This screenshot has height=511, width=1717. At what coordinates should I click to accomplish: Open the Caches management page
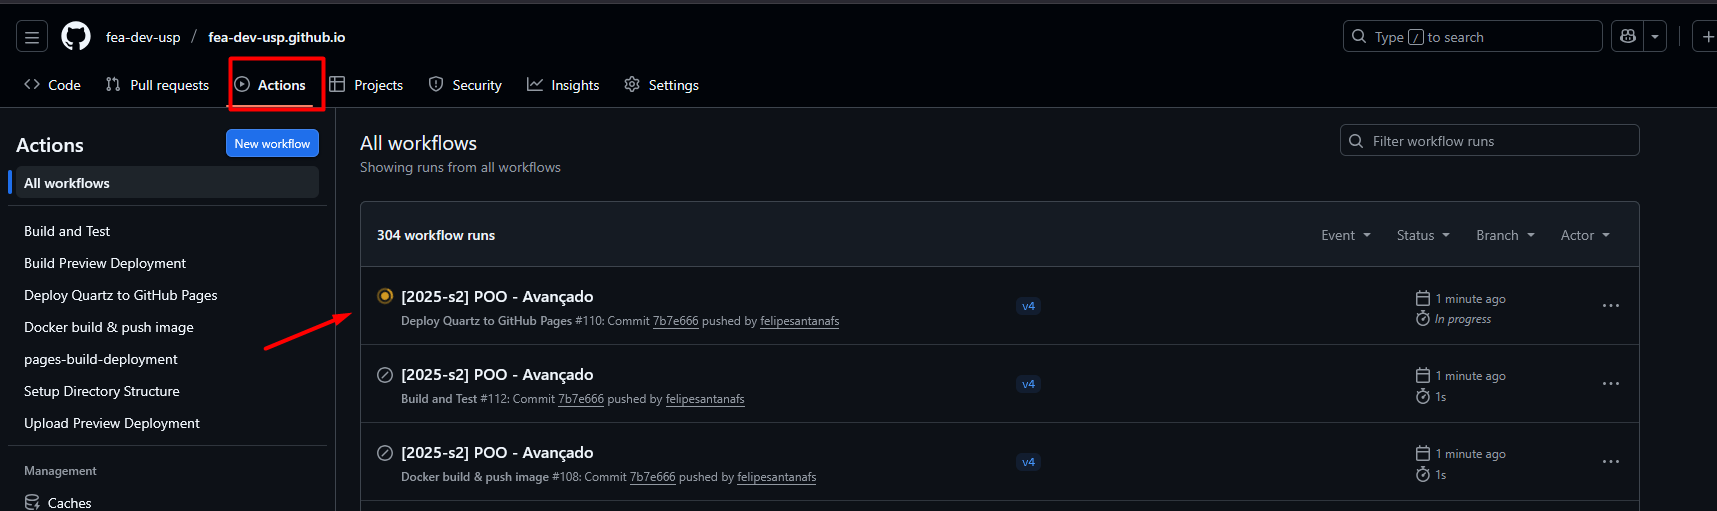(69, 502)
